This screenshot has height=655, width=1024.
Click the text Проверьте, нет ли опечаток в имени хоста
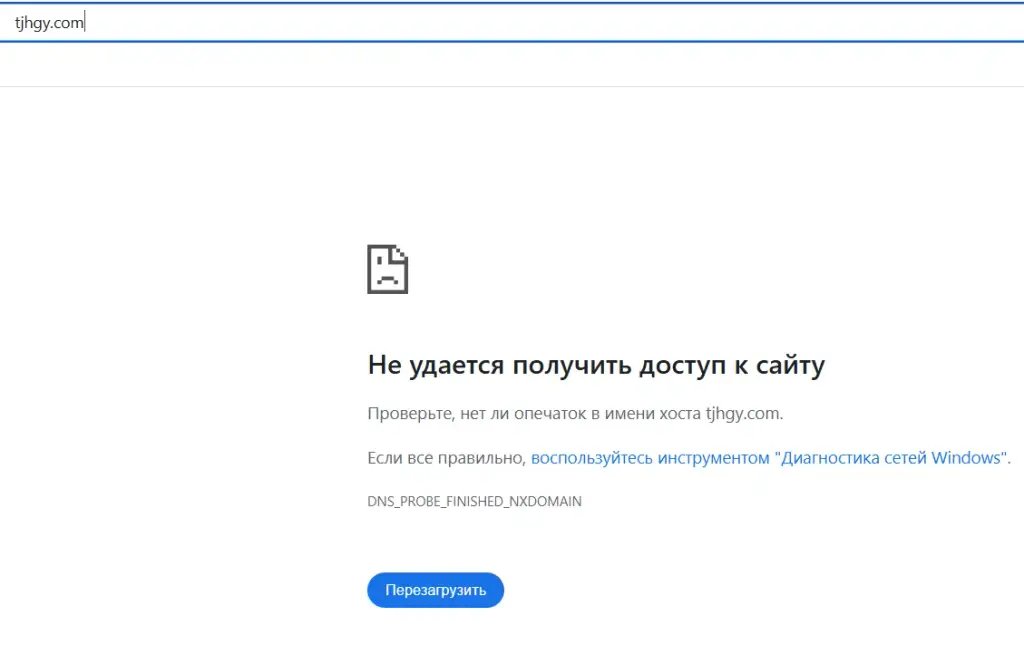click(534, 413)
